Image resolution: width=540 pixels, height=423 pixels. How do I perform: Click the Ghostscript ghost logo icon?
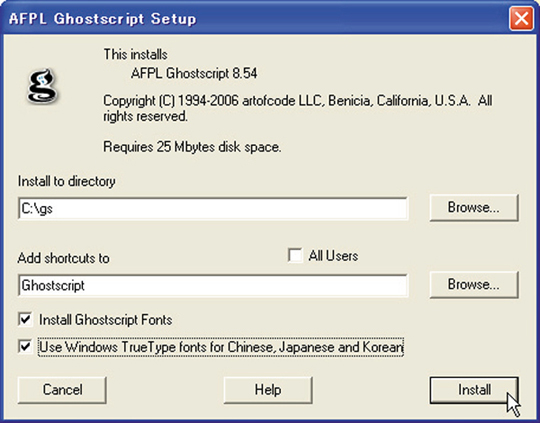pyautogui.click(x=42, y=86)
